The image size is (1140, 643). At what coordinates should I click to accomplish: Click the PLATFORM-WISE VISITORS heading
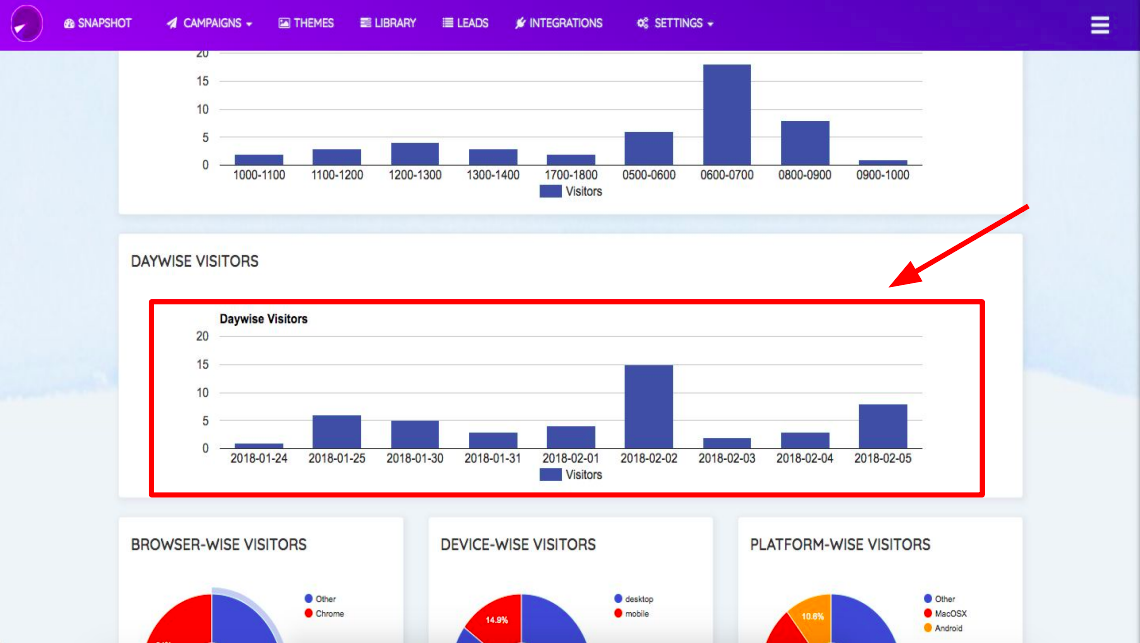pos(840,544)
